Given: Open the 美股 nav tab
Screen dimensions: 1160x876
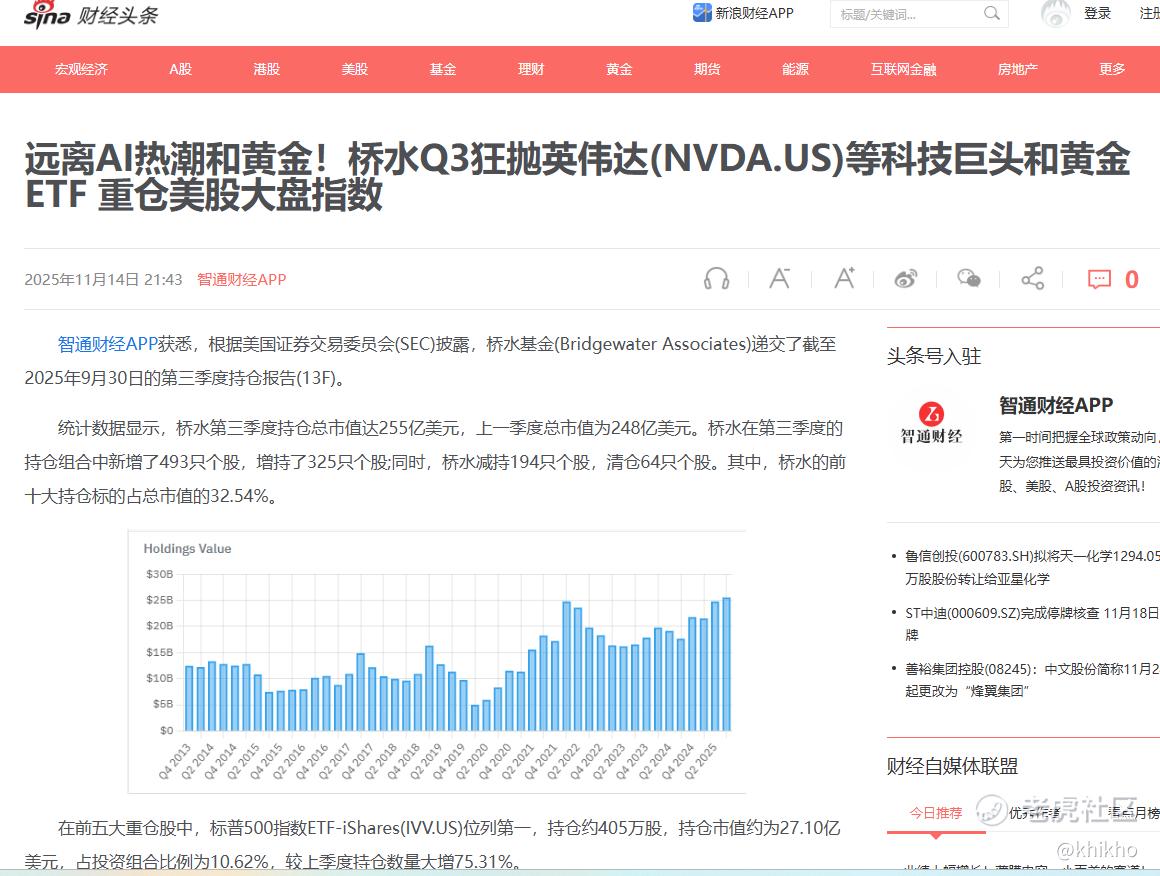Looking at the screenshot, I should (x=355, y=70).
